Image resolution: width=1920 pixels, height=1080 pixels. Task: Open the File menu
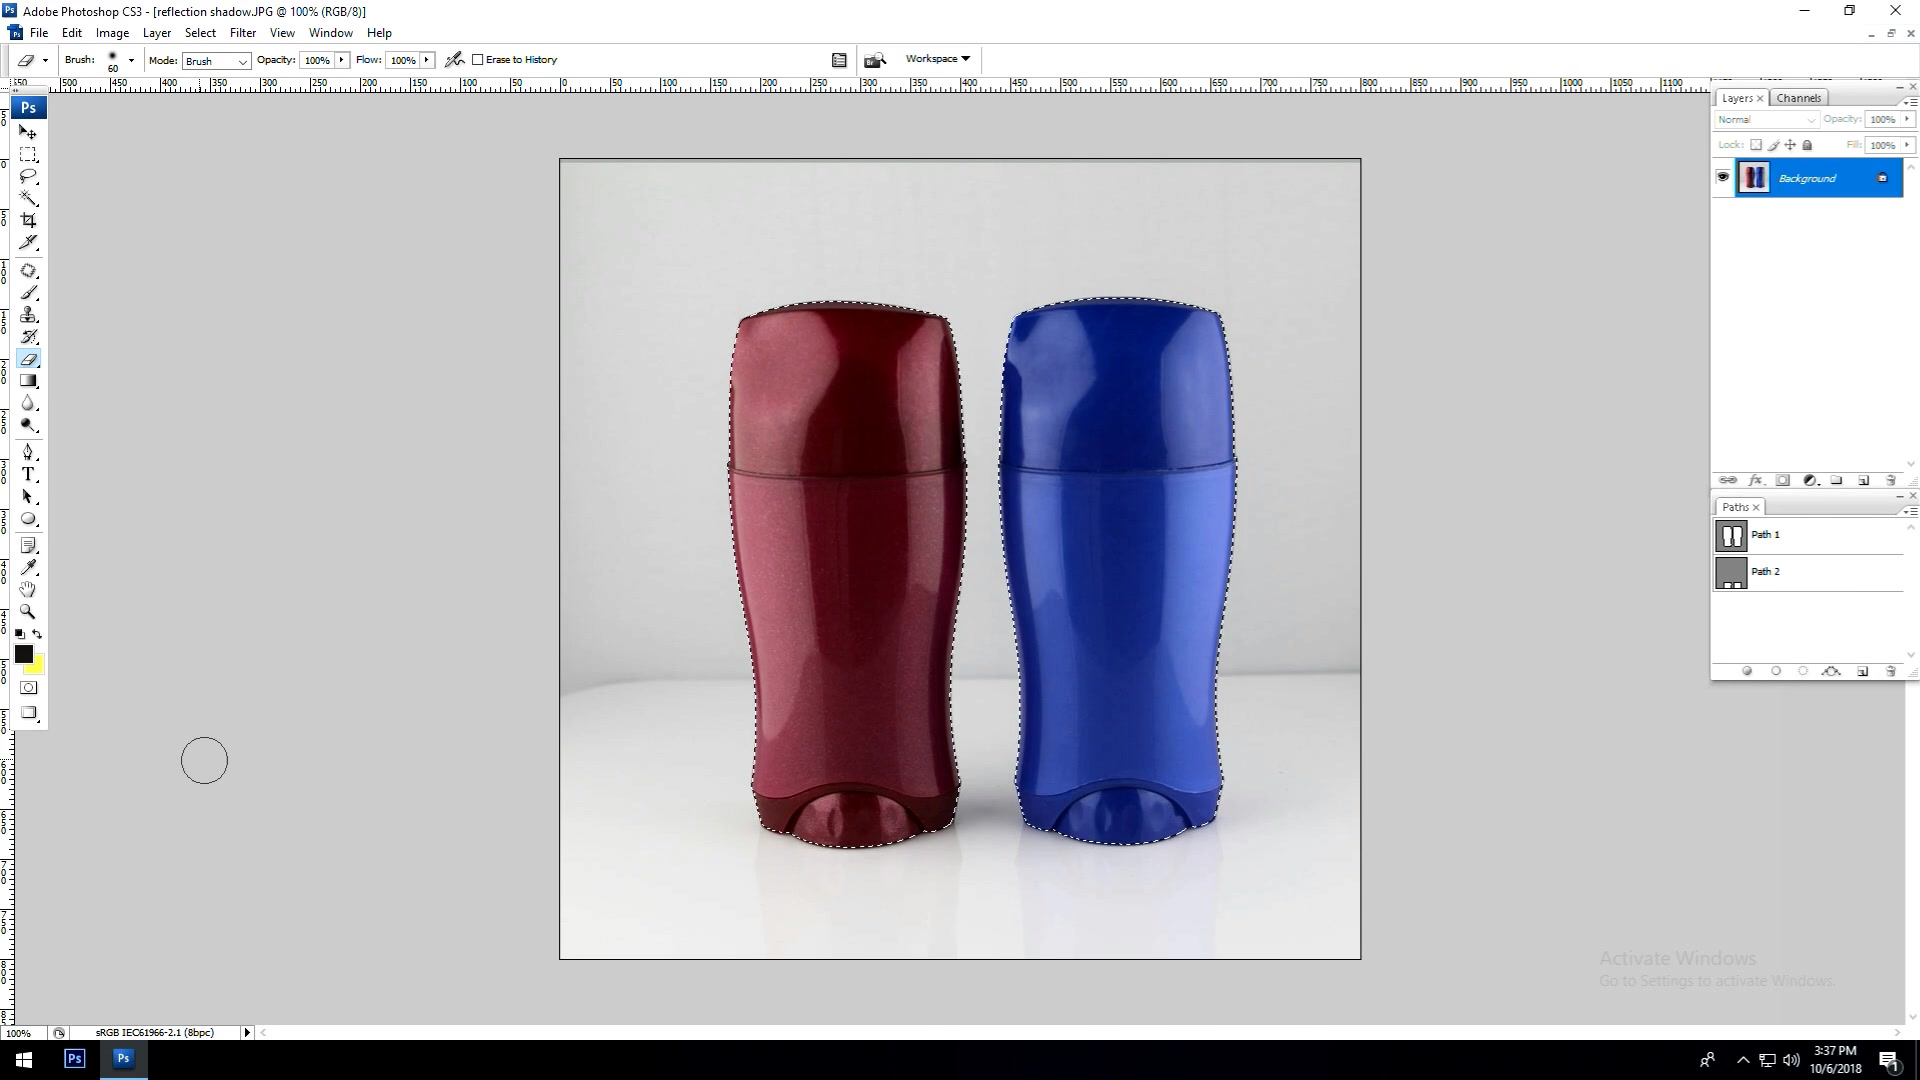point(39,33)
